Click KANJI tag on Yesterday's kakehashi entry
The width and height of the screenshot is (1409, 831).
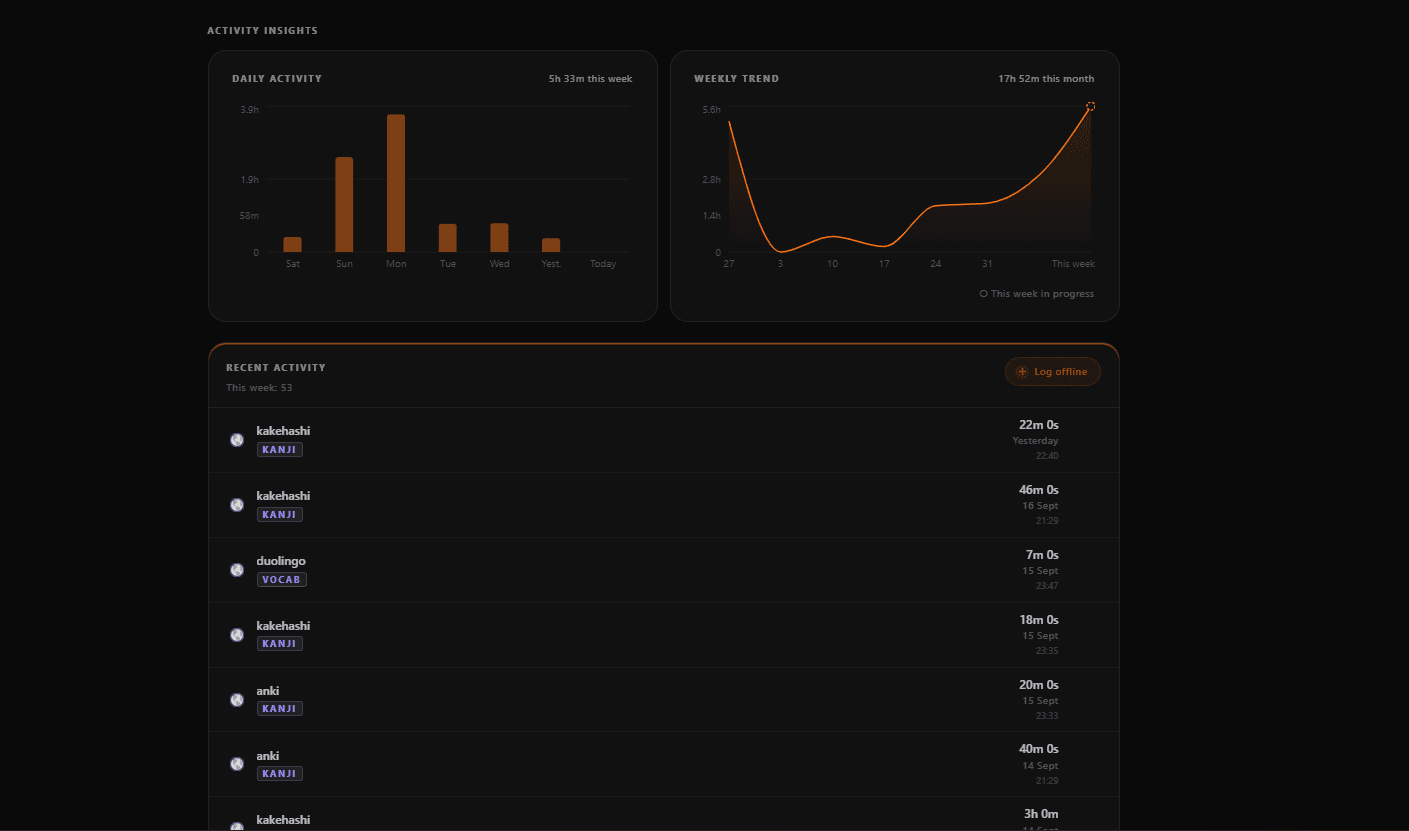pyautogui.click(x=280, y=449)
